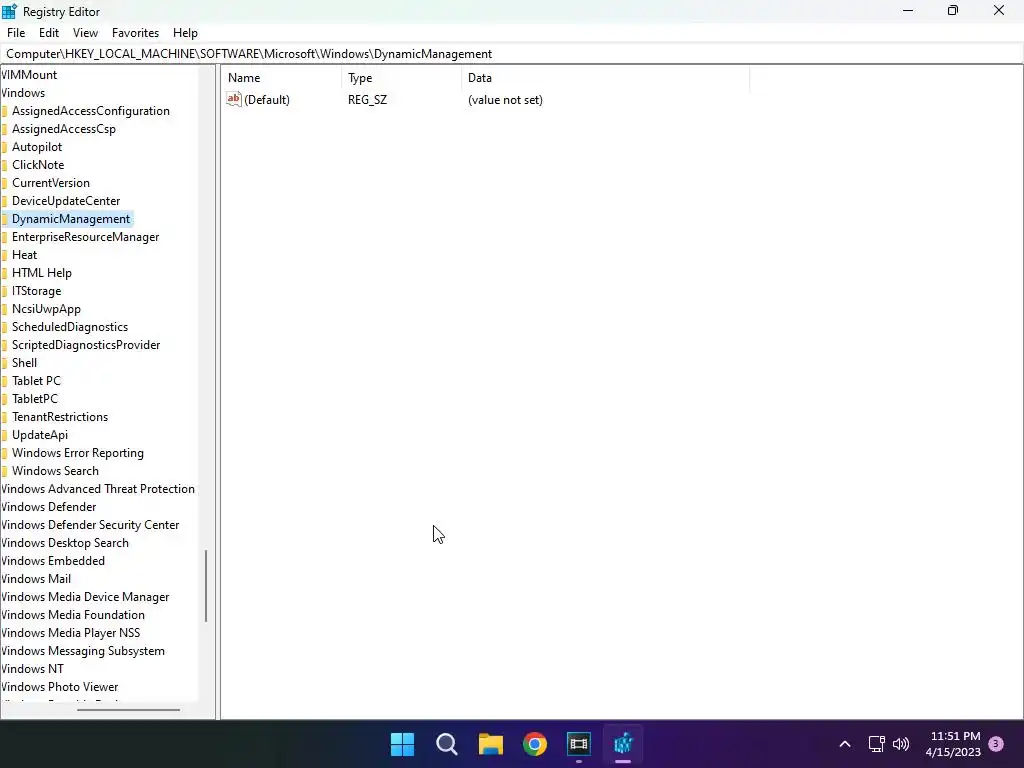Open taskbar Search

point(447,744)
